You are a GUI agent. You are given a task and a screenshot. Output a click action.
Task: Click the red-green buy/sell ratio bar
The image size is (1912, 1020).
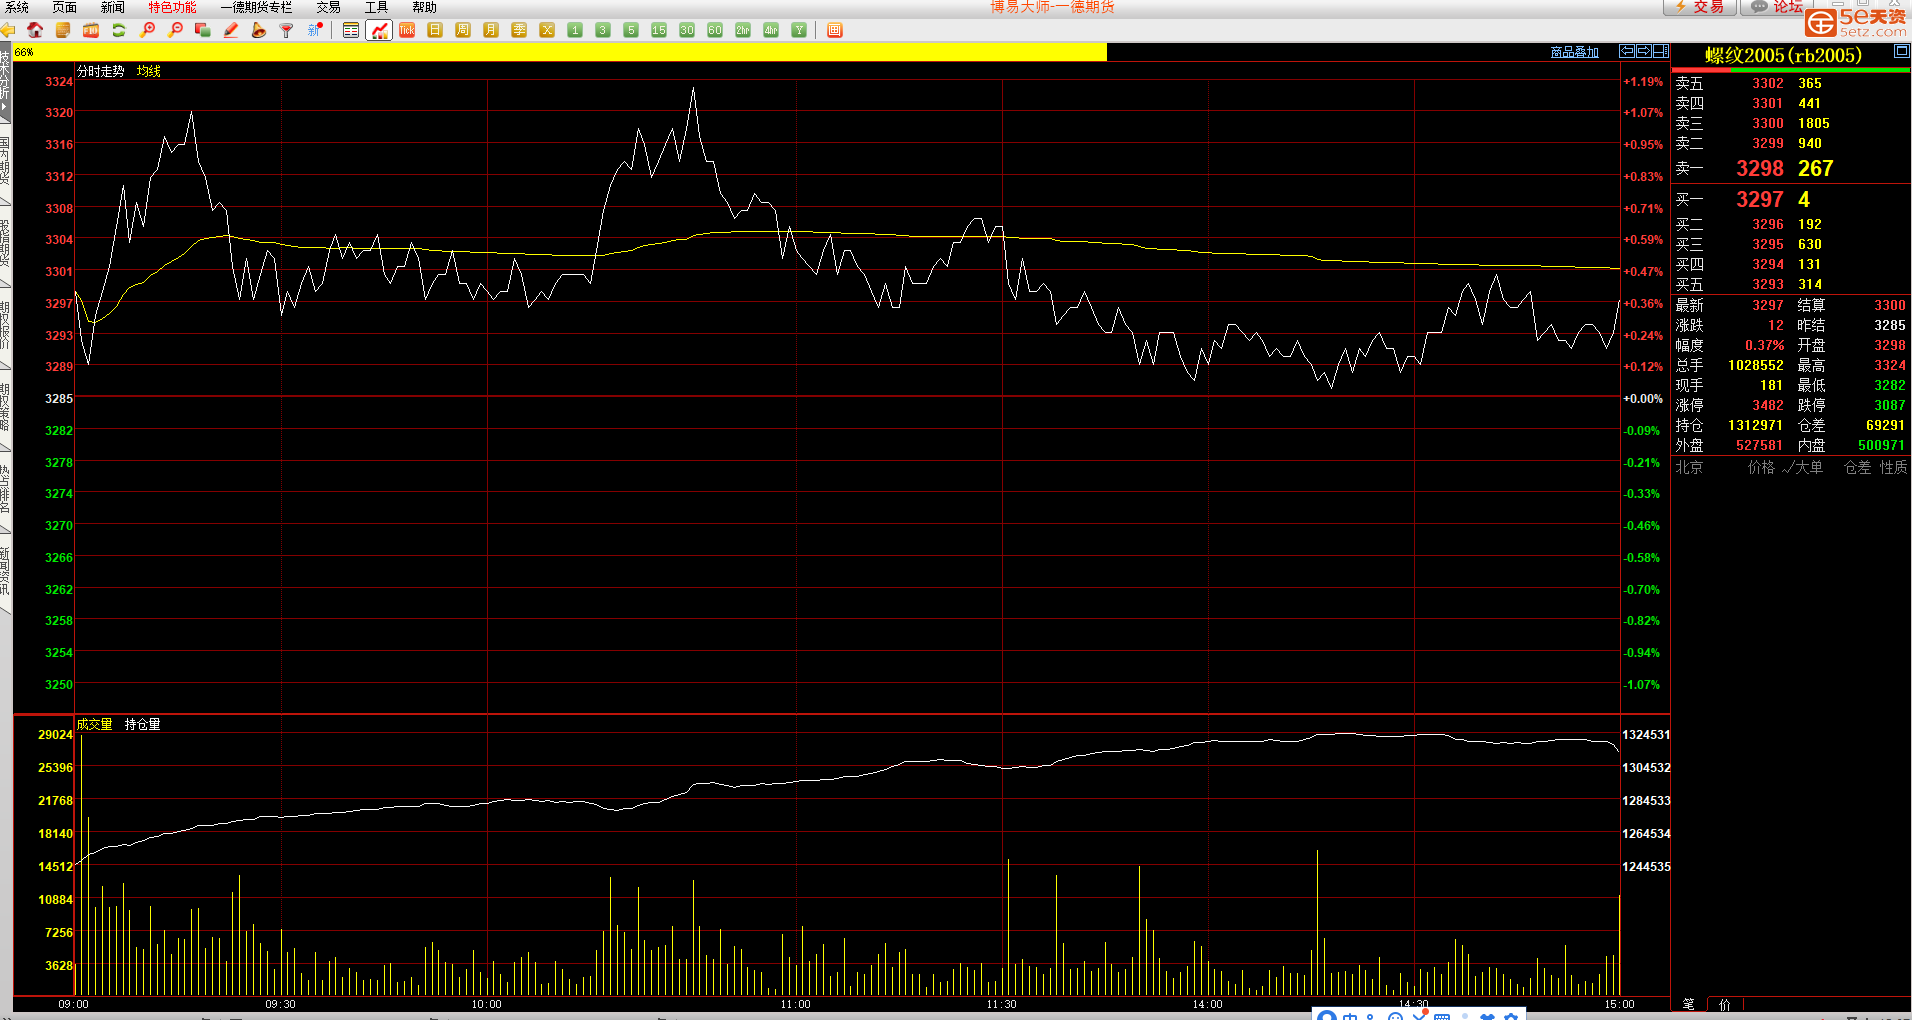coord(1790,70)
